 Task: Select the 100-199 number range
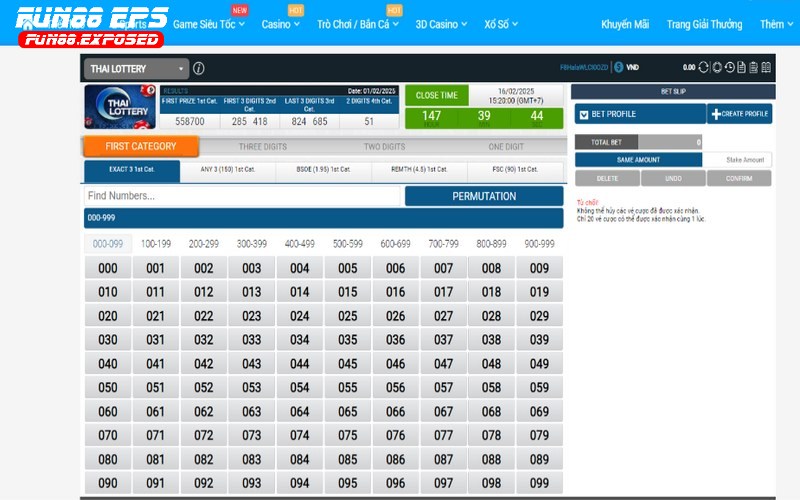[x=156, y=244]
